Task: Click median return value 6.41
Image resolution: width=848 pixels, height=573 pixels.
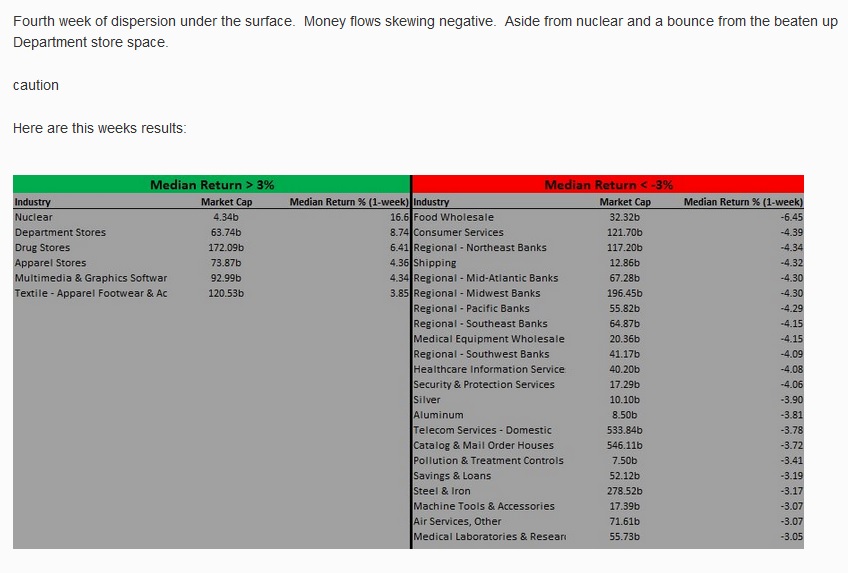Action: [399, 247]
